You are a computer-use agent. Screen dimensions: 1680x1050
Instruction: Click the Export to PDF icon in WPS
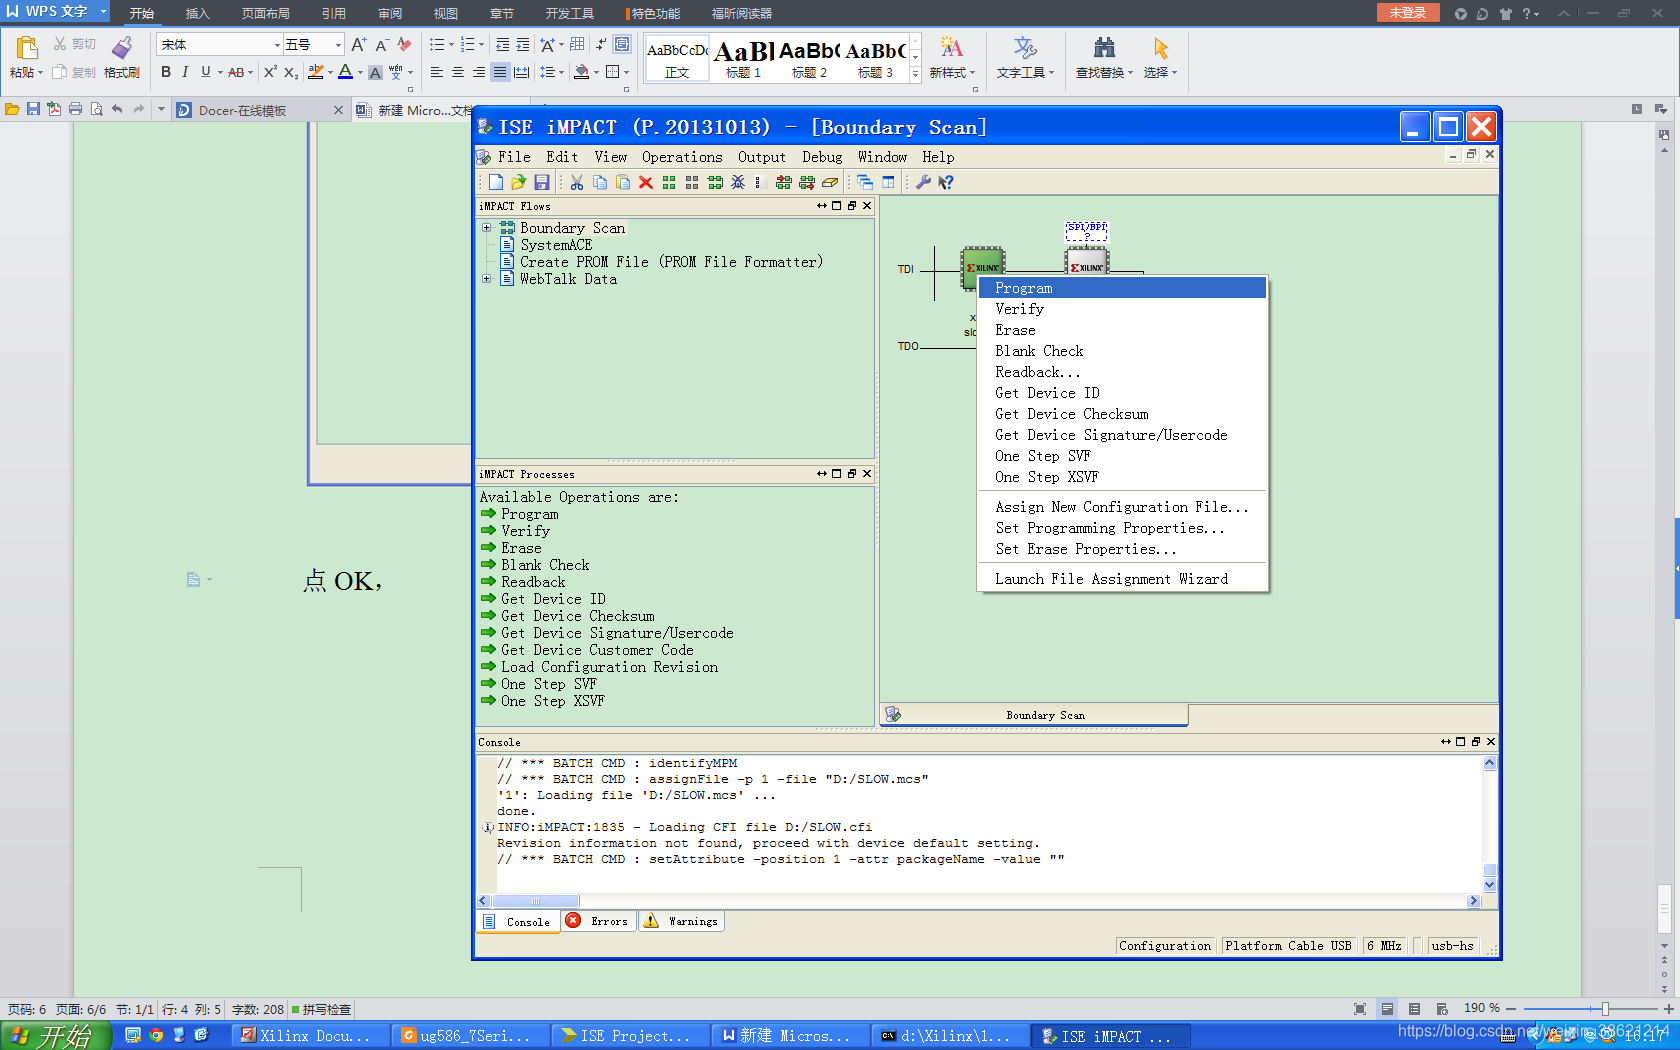(54, 109)
